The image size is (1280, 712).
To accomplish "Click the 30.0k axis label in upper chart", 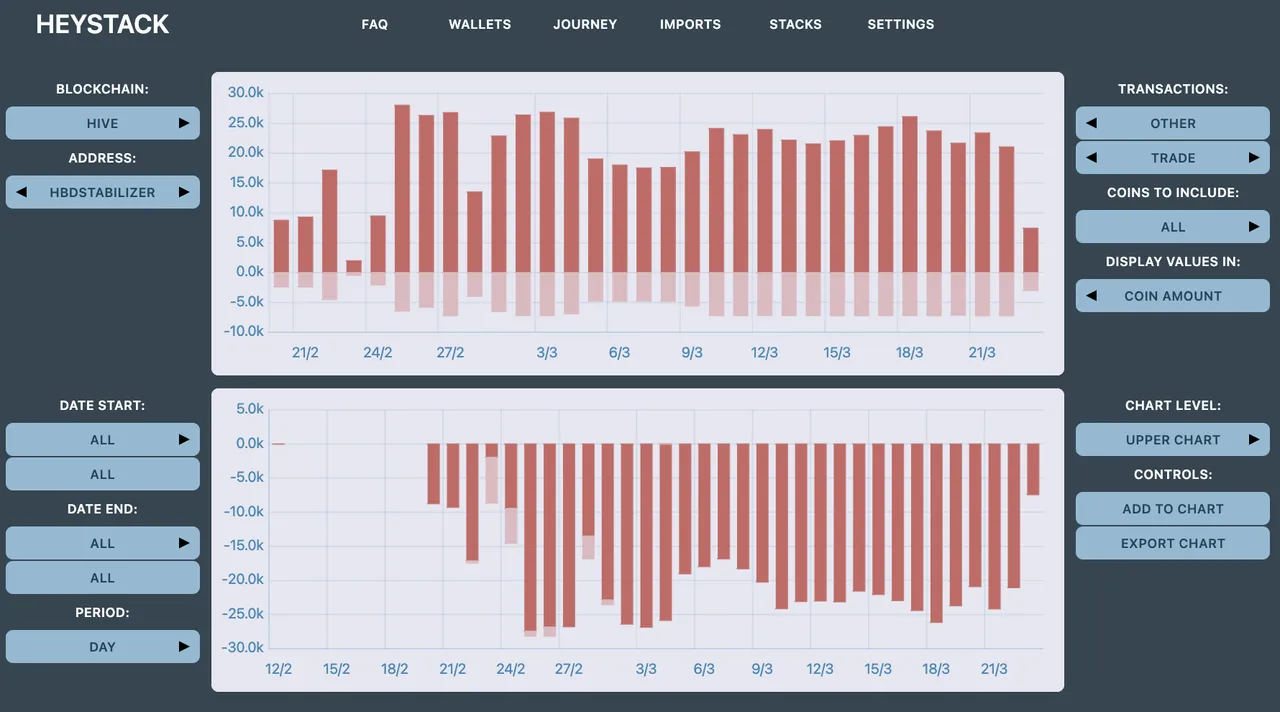I will point(245,92).
